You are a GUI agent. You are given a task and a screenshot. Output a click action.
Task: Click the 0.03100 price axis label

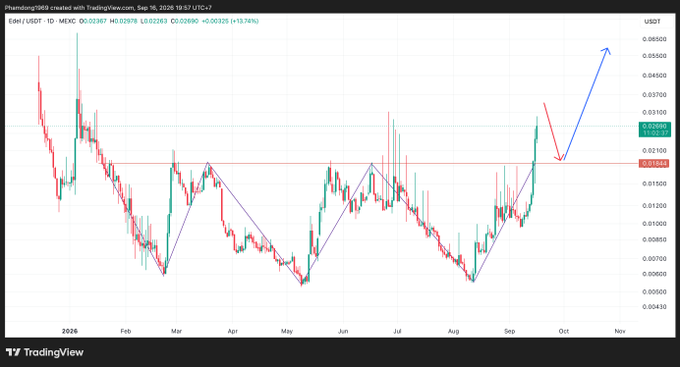[654, 112]
